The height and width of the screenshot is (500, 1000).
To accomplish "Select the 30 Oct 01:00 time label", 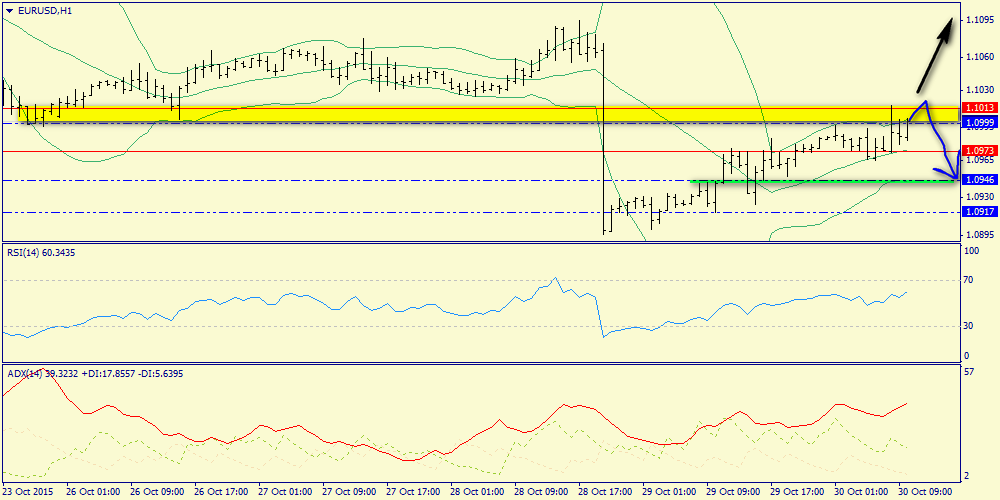I will (x=862, y=492).
